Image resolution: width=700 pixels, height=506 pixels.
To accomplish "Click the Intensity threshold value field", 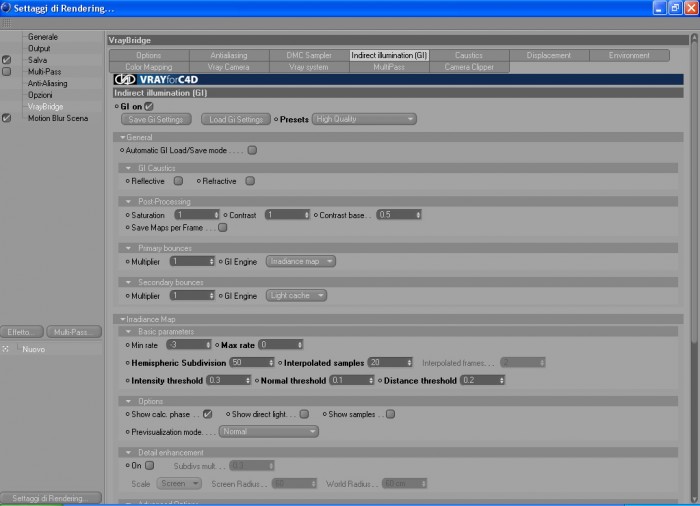I will (228, 381).
